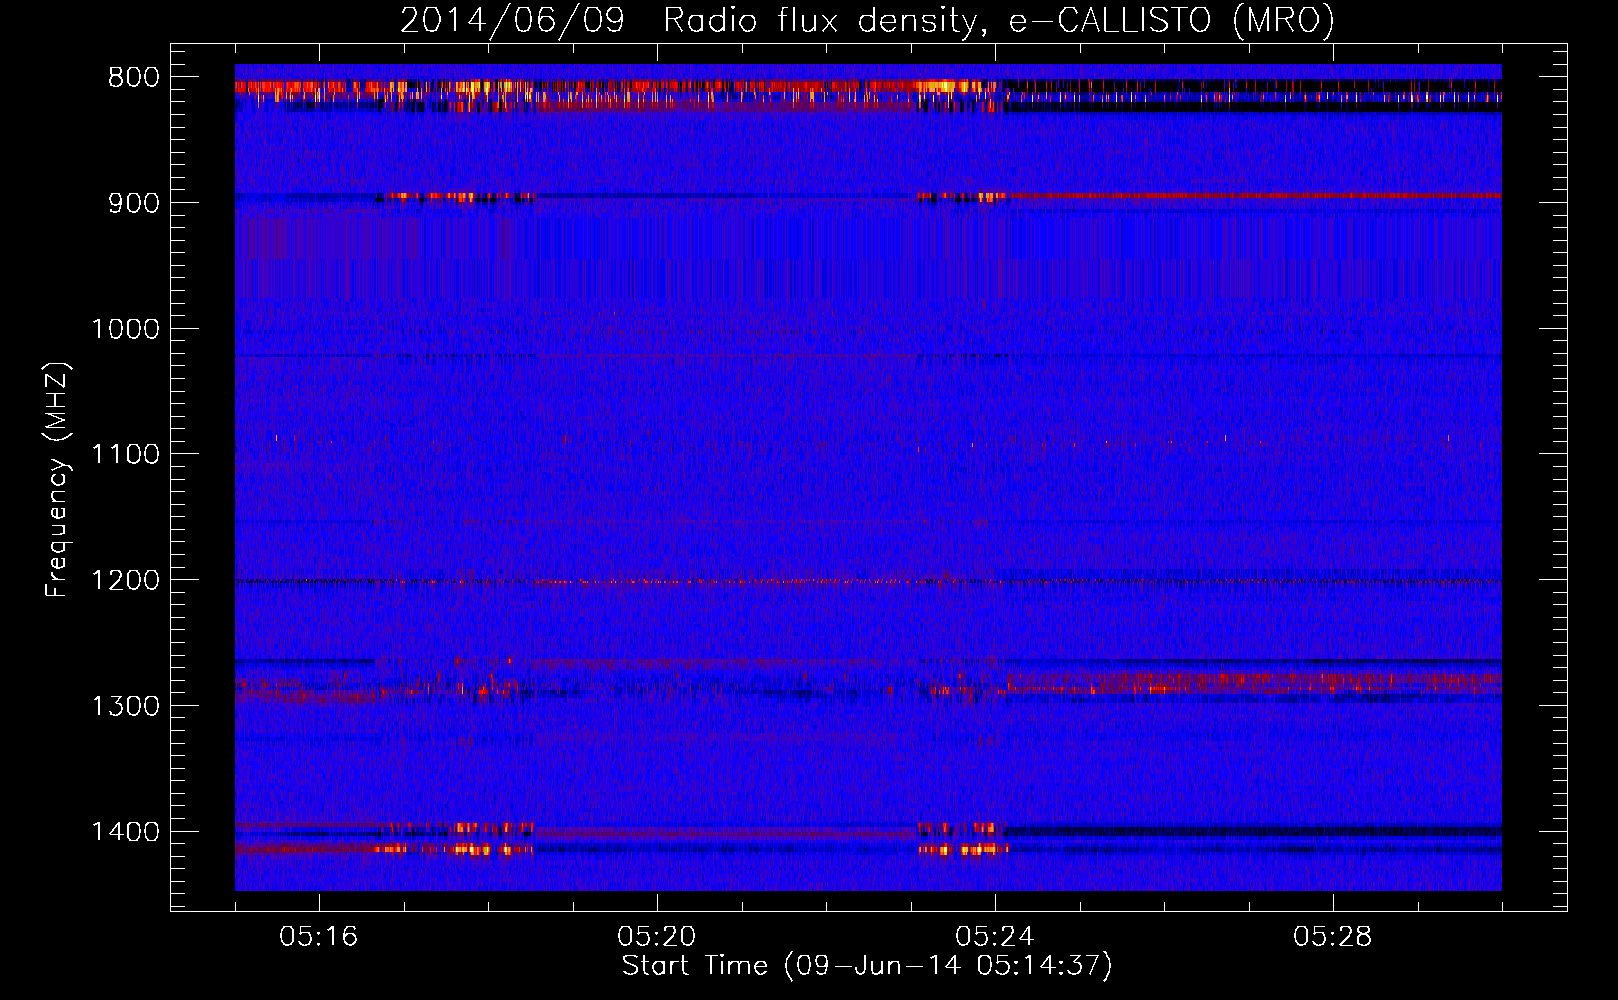Image resolution: width=1618 pixels, height=1000 pixels.
Task: Click the 1300 frequency tick label
Action: 125,707
